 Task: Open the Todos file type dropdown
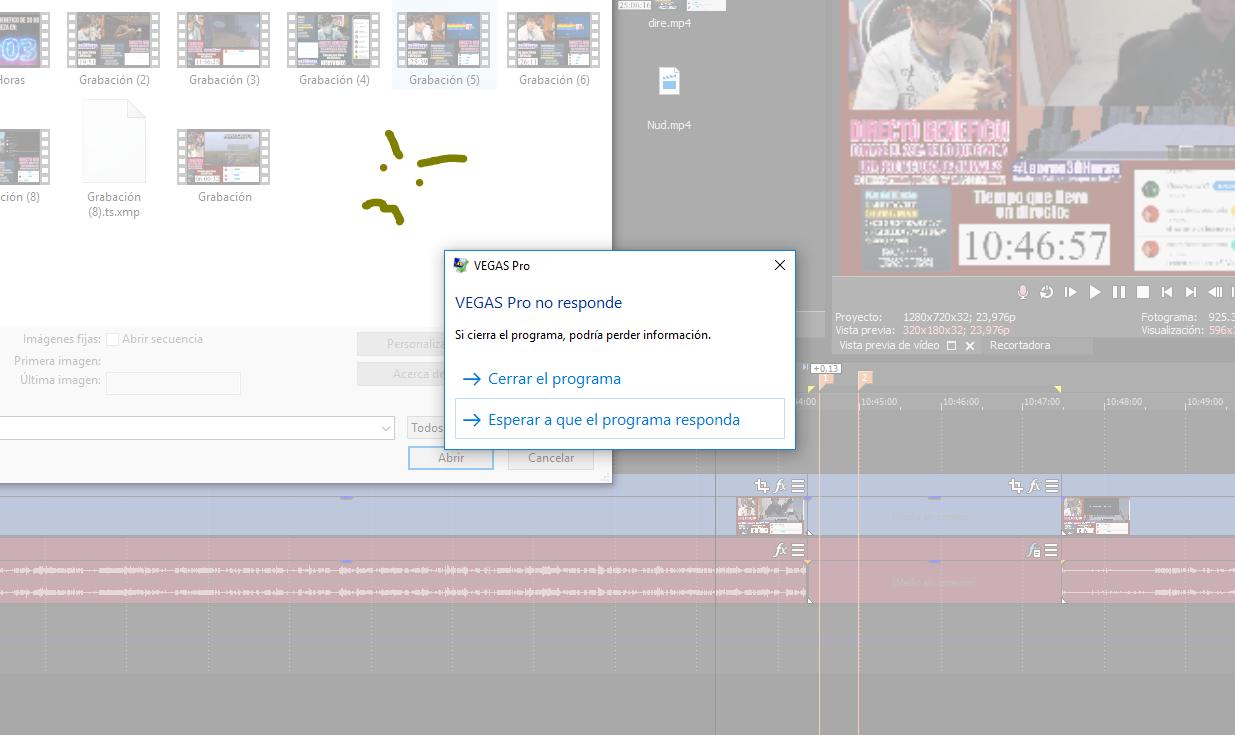pyautogui.click(x=430, y=428)
